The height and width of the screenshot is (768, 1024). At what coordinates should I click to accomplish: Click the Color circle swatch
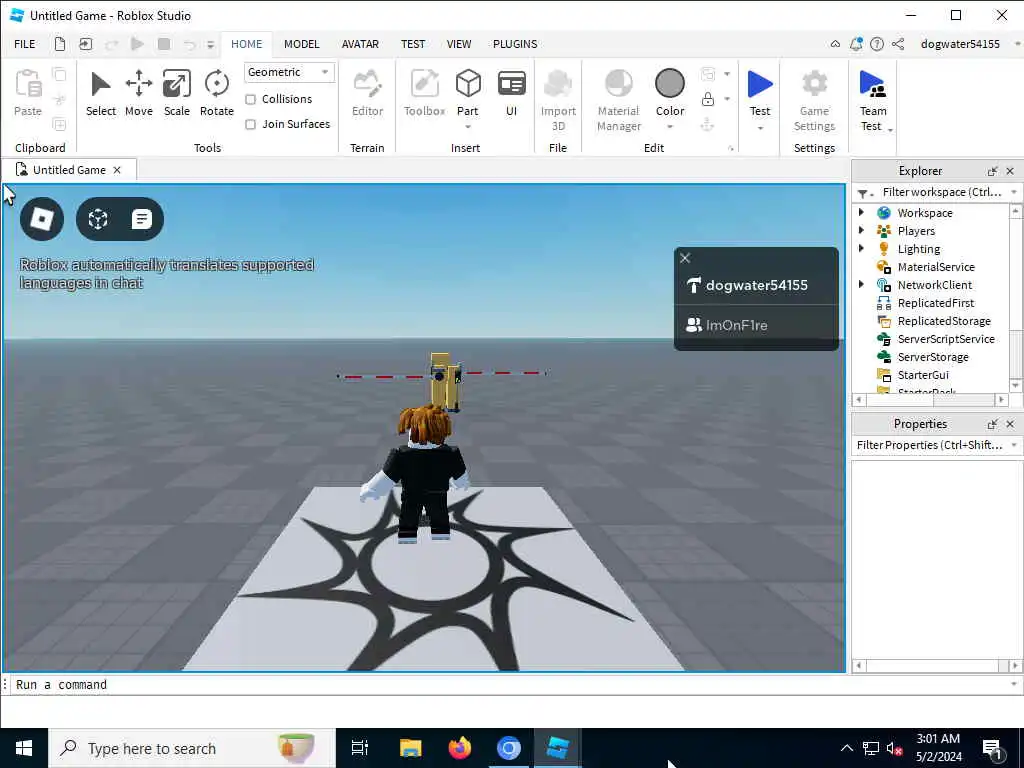(x=670, y=84)
